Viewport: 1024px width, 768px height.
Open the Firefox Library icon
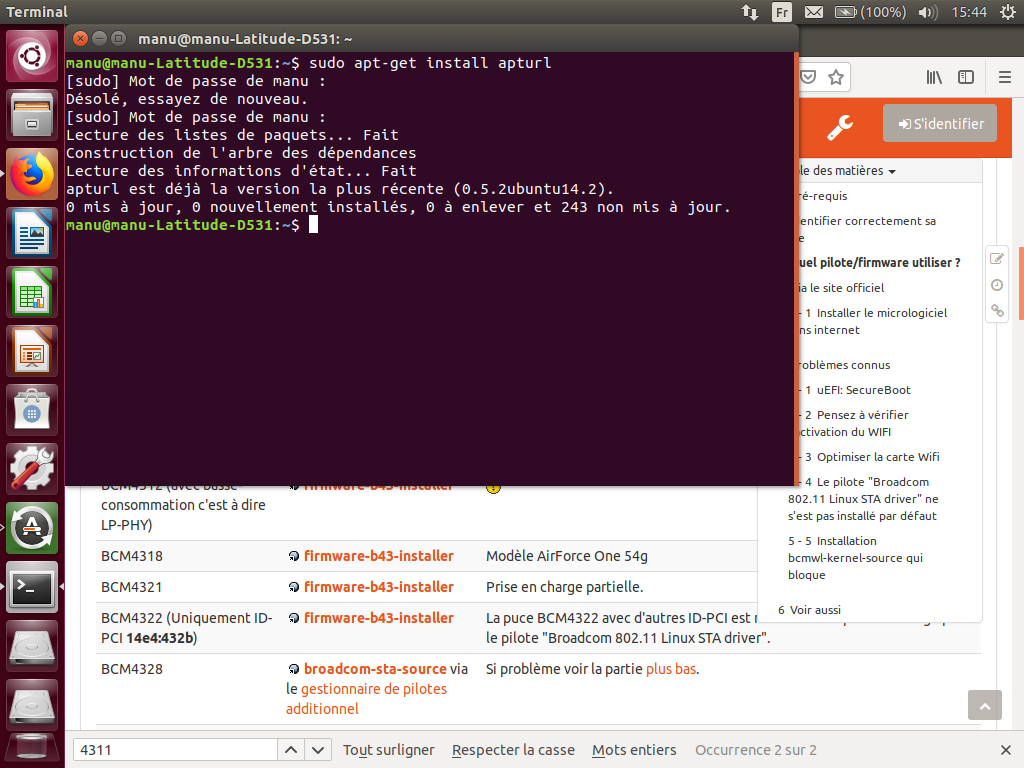point(934,77)
